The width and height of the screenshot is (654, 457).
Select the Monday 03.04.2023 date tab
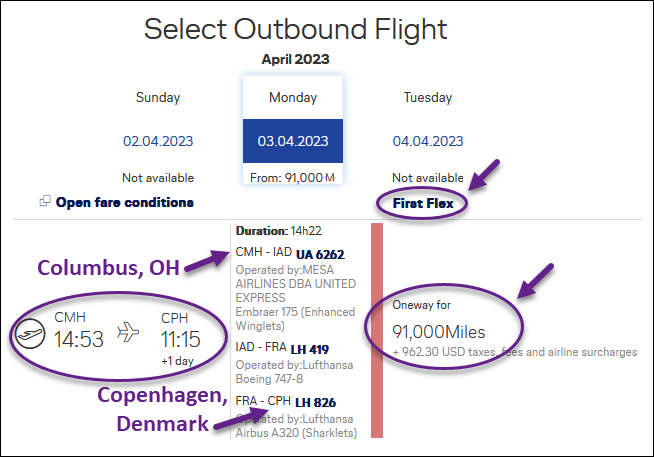click(x=293, y=130)
